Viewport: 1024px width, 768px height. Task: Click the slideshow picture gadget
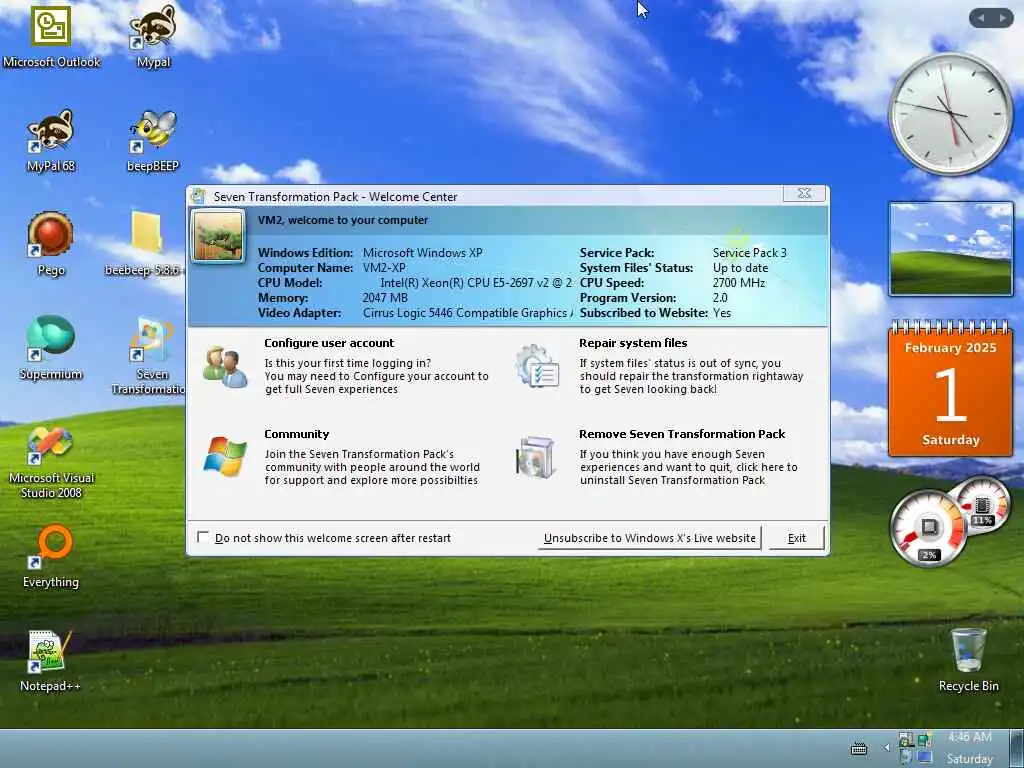pos(951,249)
